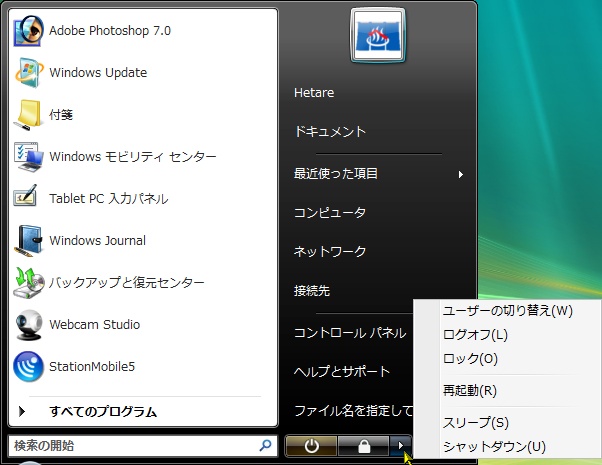Launch Windows Journal icon
This screenshot has width=602, height=465.
(x=28, y=241)
